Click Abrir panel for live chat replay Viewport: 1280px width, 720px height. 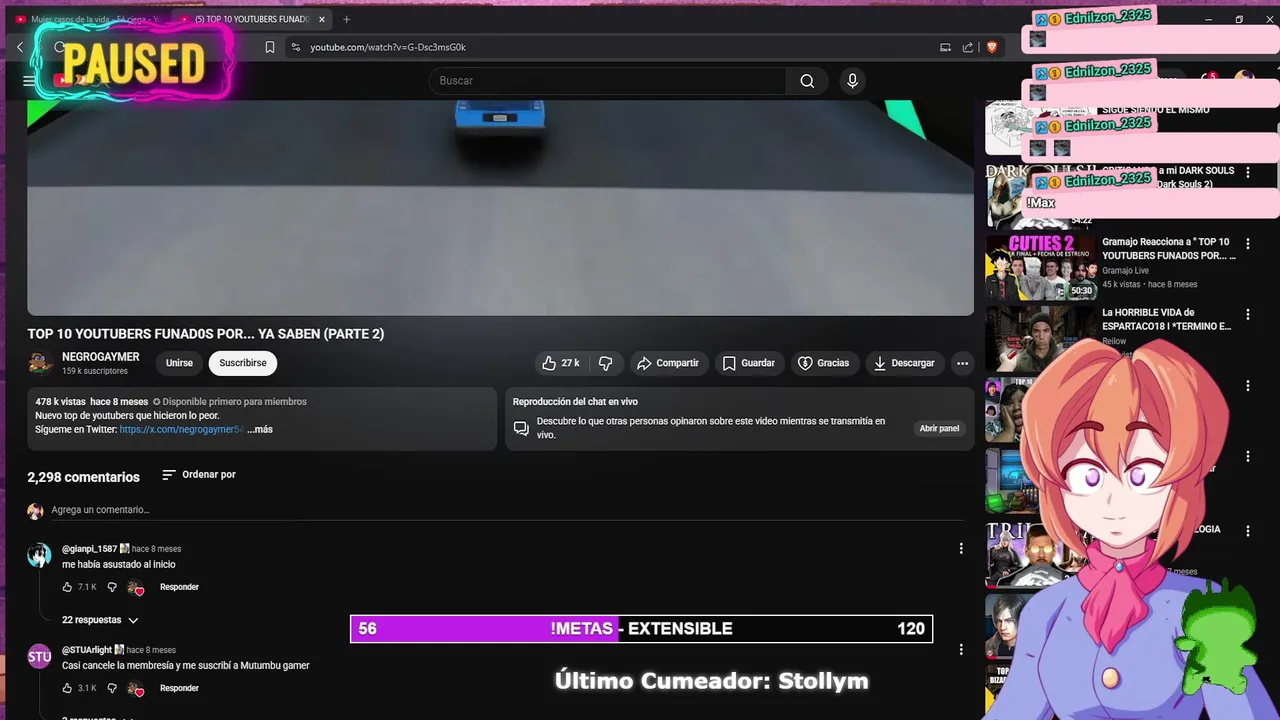(939, 428)
